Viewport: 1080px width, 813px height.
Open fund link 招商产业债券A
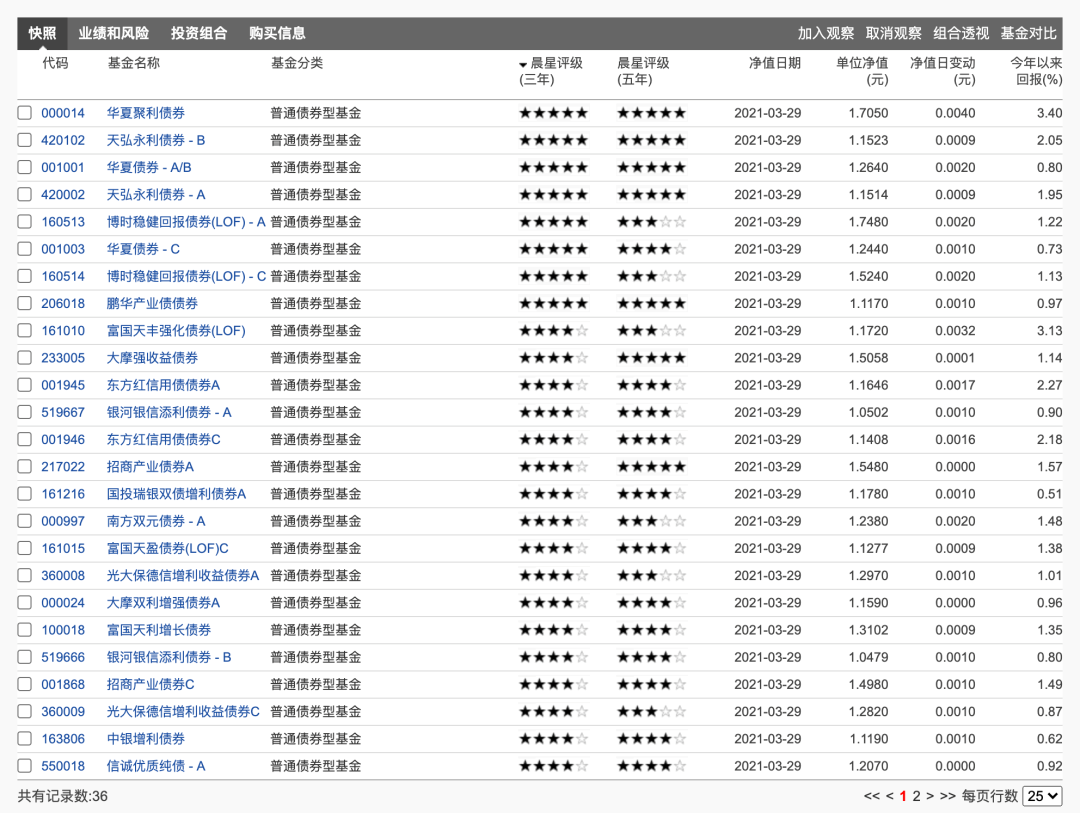[150, 466]
